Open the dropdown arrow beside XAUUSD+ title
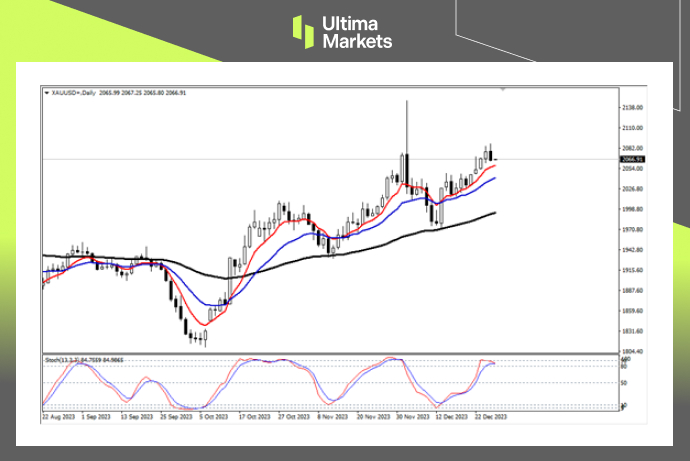The width and height of the screenshot is (690, 461). point(45,92)
